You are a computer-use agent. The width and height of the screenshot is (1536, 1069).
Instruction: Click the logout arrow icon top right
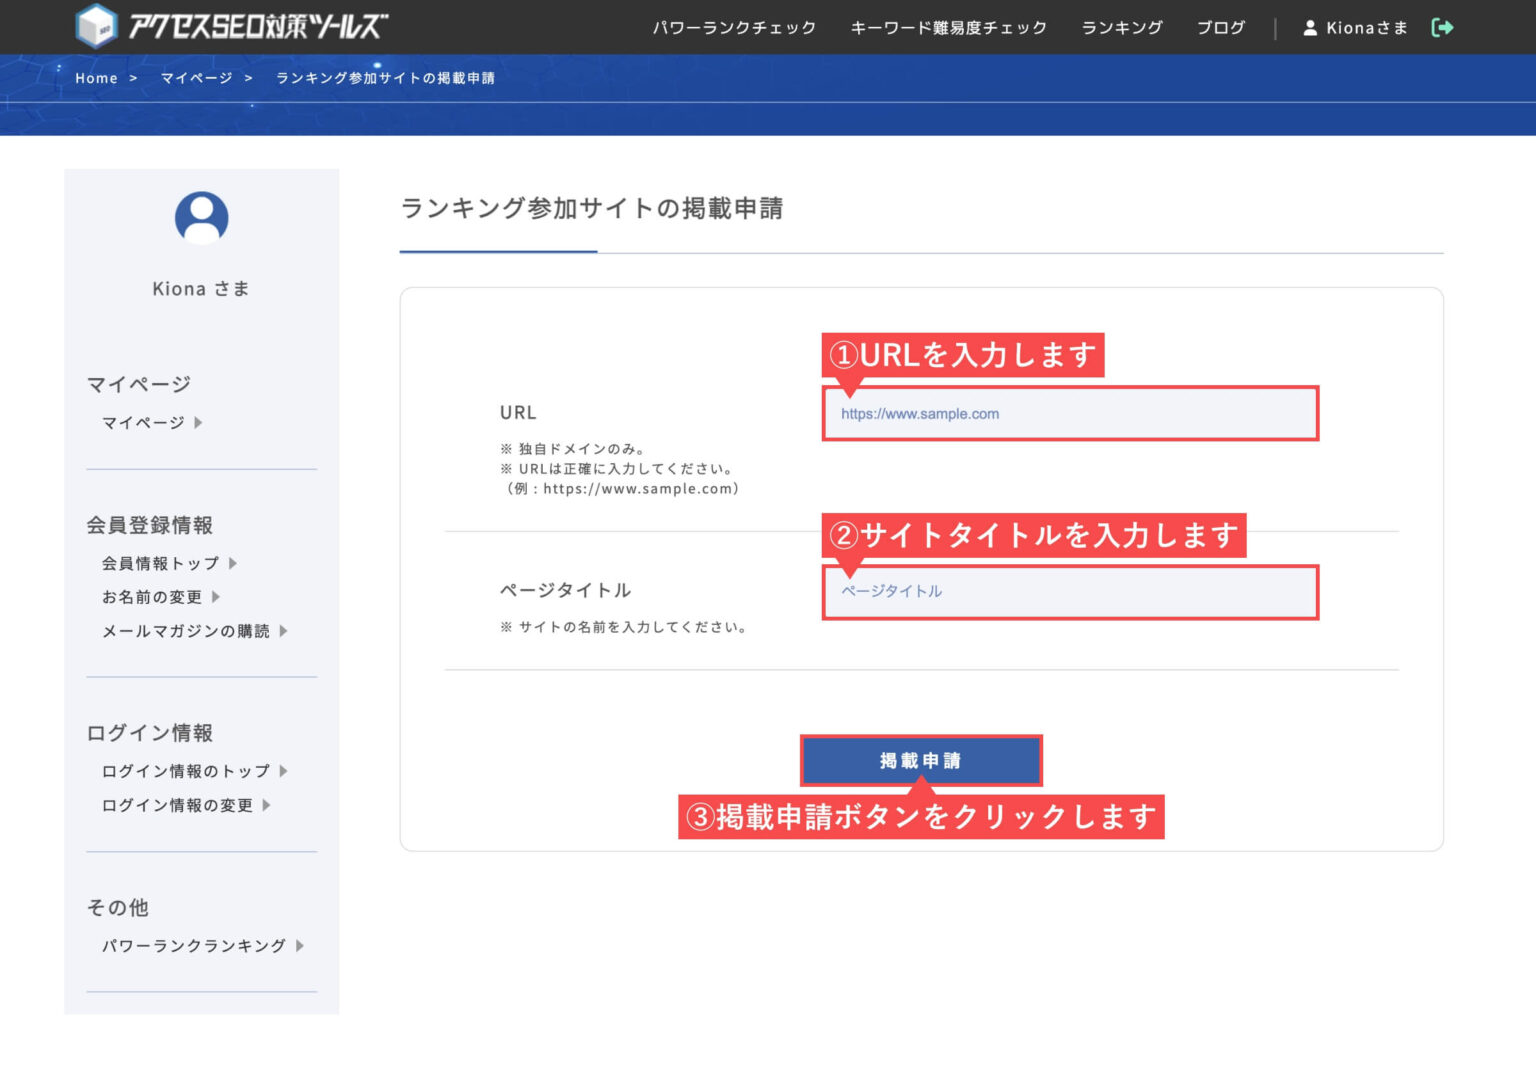(1443, 27)
